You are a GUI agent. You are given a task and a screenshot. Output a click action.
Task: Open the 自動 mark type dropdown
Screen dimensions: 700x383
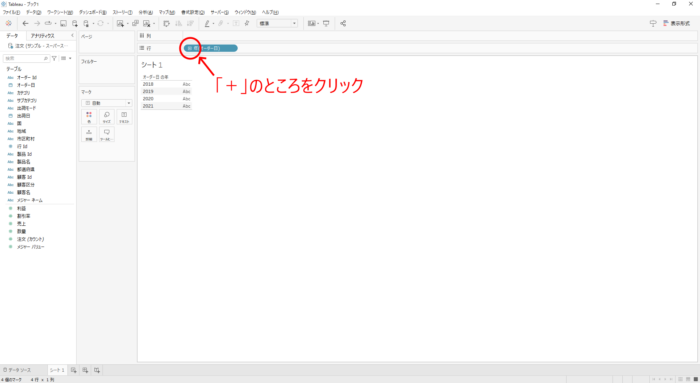(x=107, y=103)
